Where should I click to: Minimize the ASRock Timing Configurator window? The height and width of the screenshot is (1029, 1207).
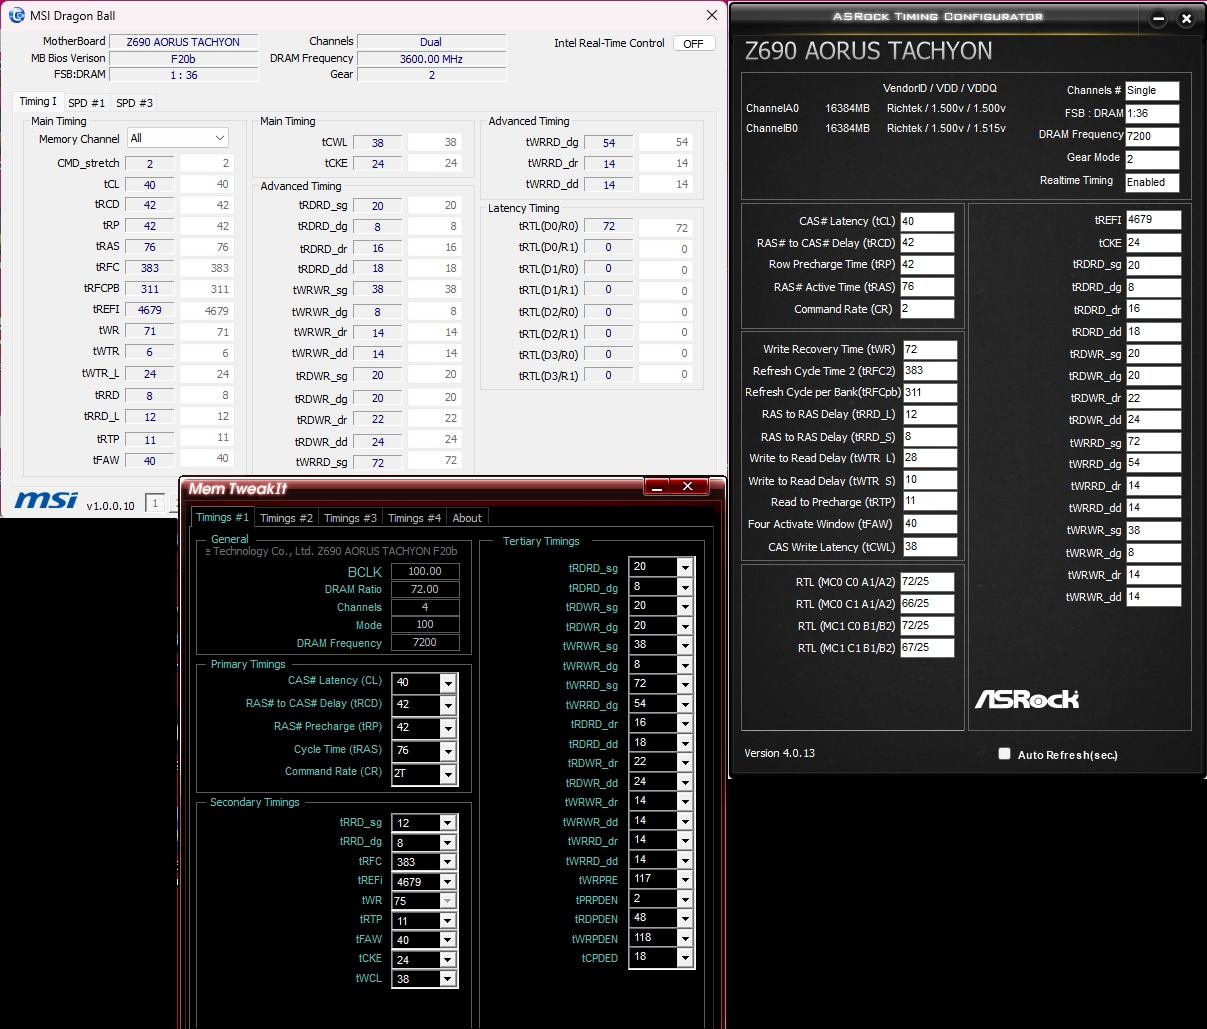1158,18
